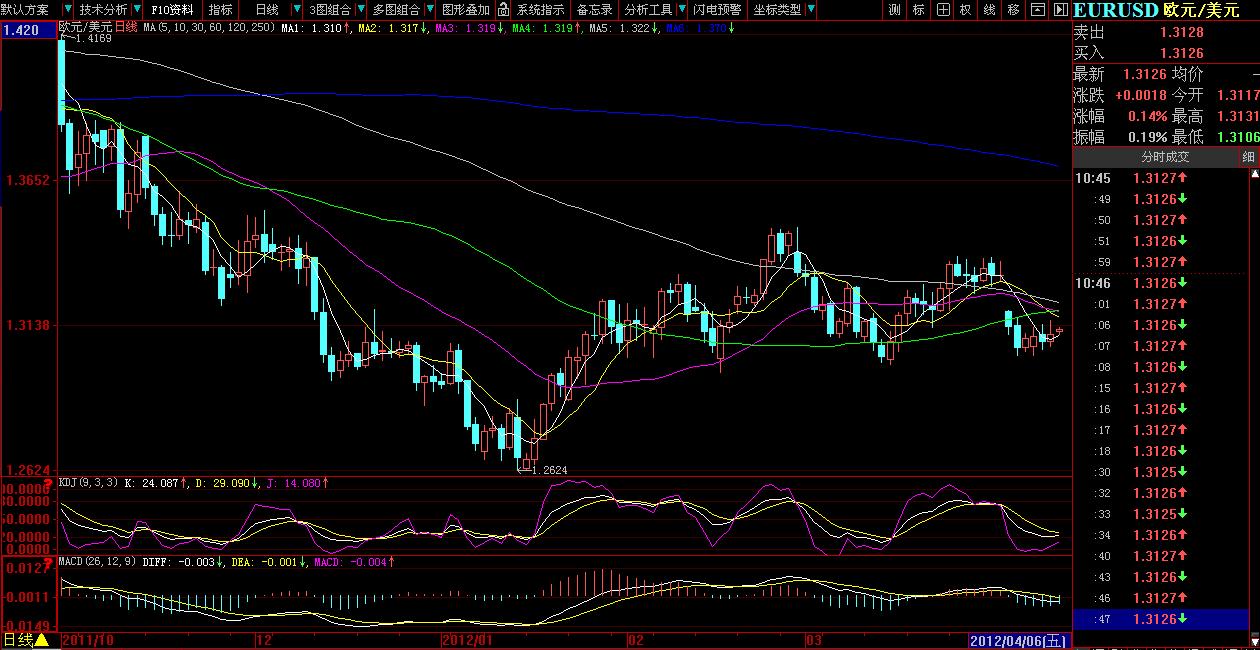Viewport: 1260px width, 650px height.
Task: Expand the 3图组合 dropdown arrow
Action: [361, 9]
